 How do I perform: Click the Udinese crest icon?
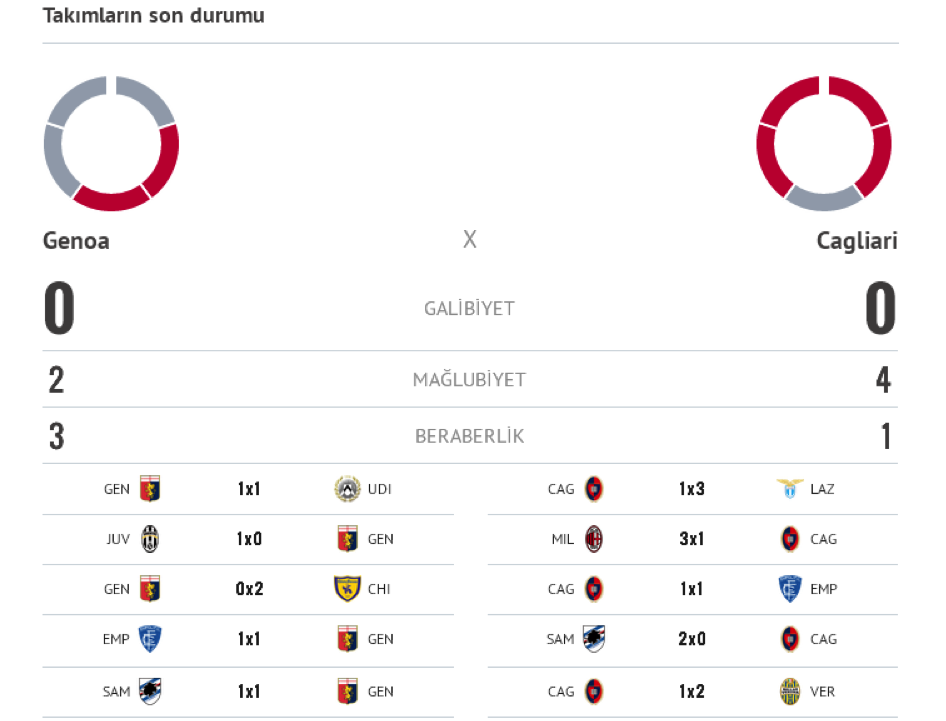click(x=347, y=489)
